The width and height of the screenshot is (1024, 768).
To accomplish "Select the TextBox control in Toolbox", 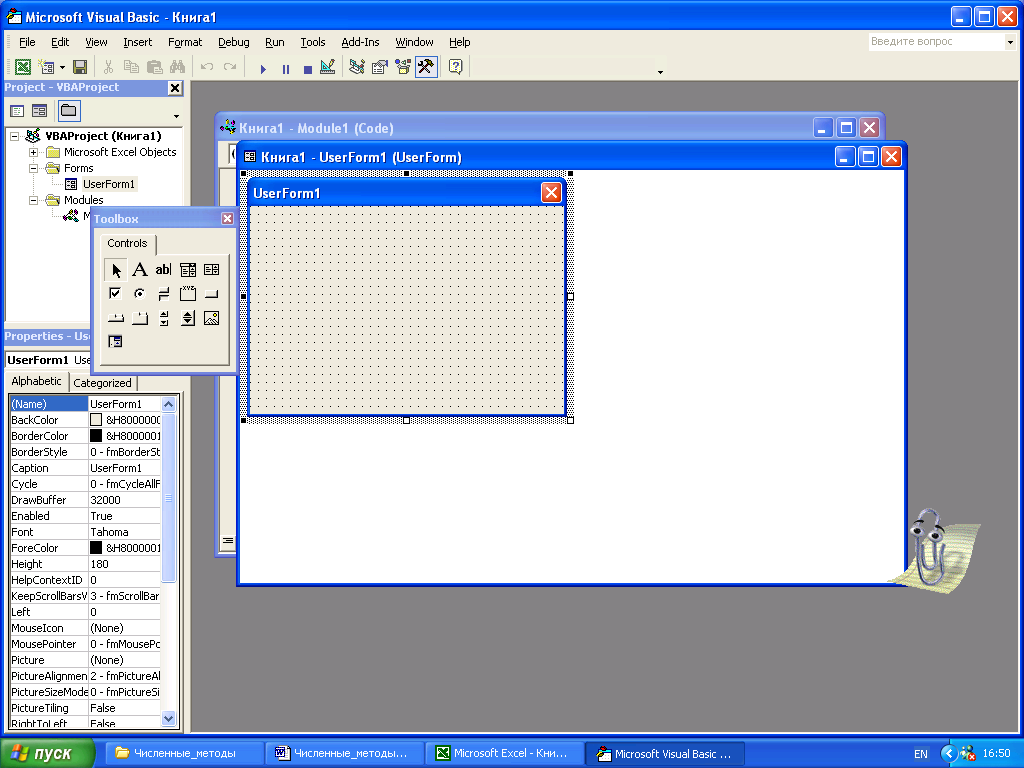I will click(163, 270).
